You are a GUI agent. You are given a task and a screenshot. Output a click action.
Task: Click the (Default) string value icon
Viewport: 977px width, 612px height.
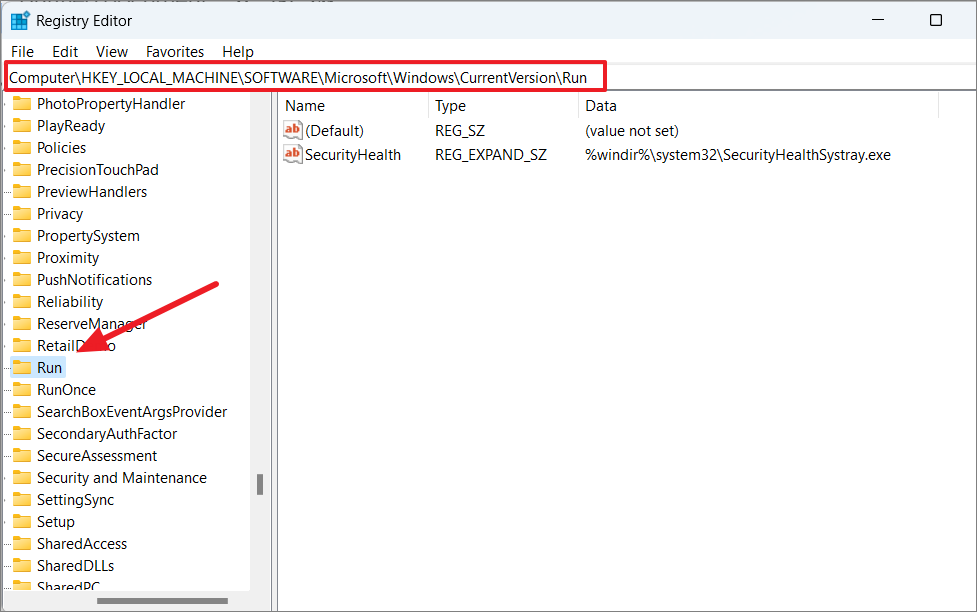point(292,130)
